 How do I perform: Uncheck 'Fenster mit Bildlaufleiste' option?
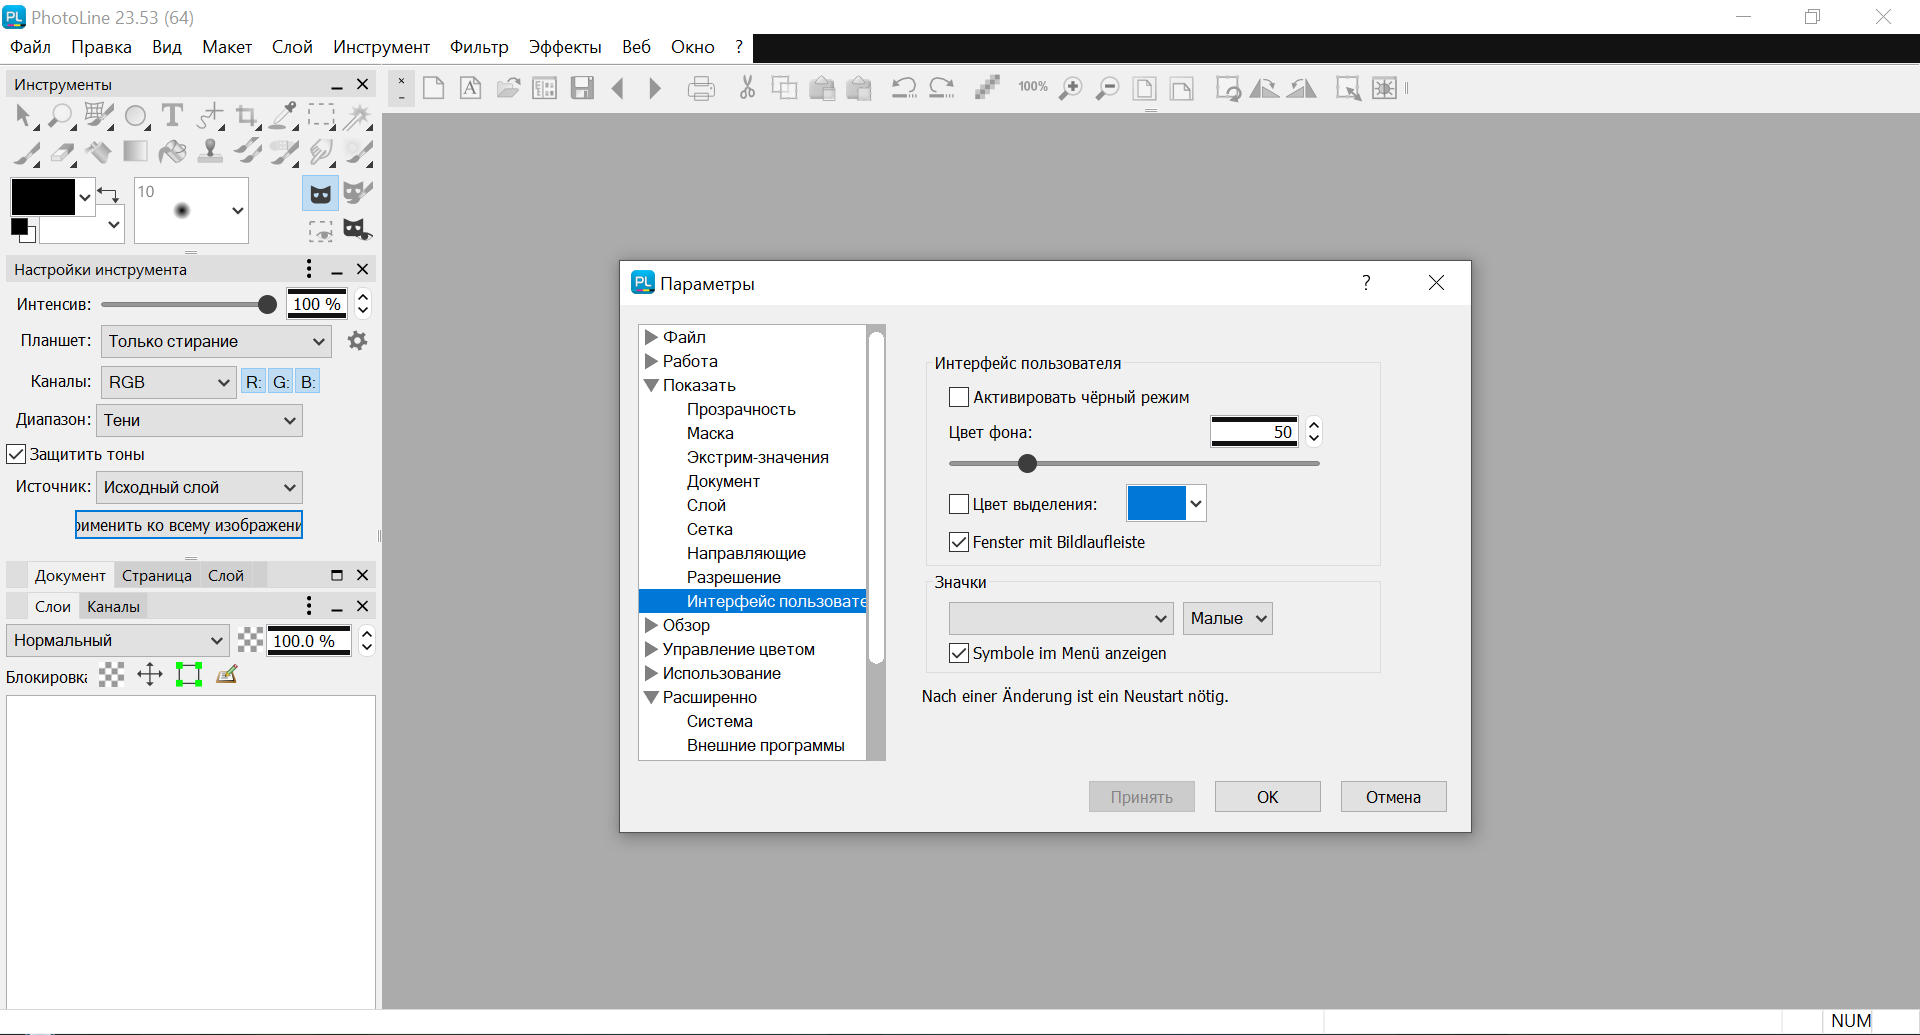pyautogui.click(x=959, y=542)
